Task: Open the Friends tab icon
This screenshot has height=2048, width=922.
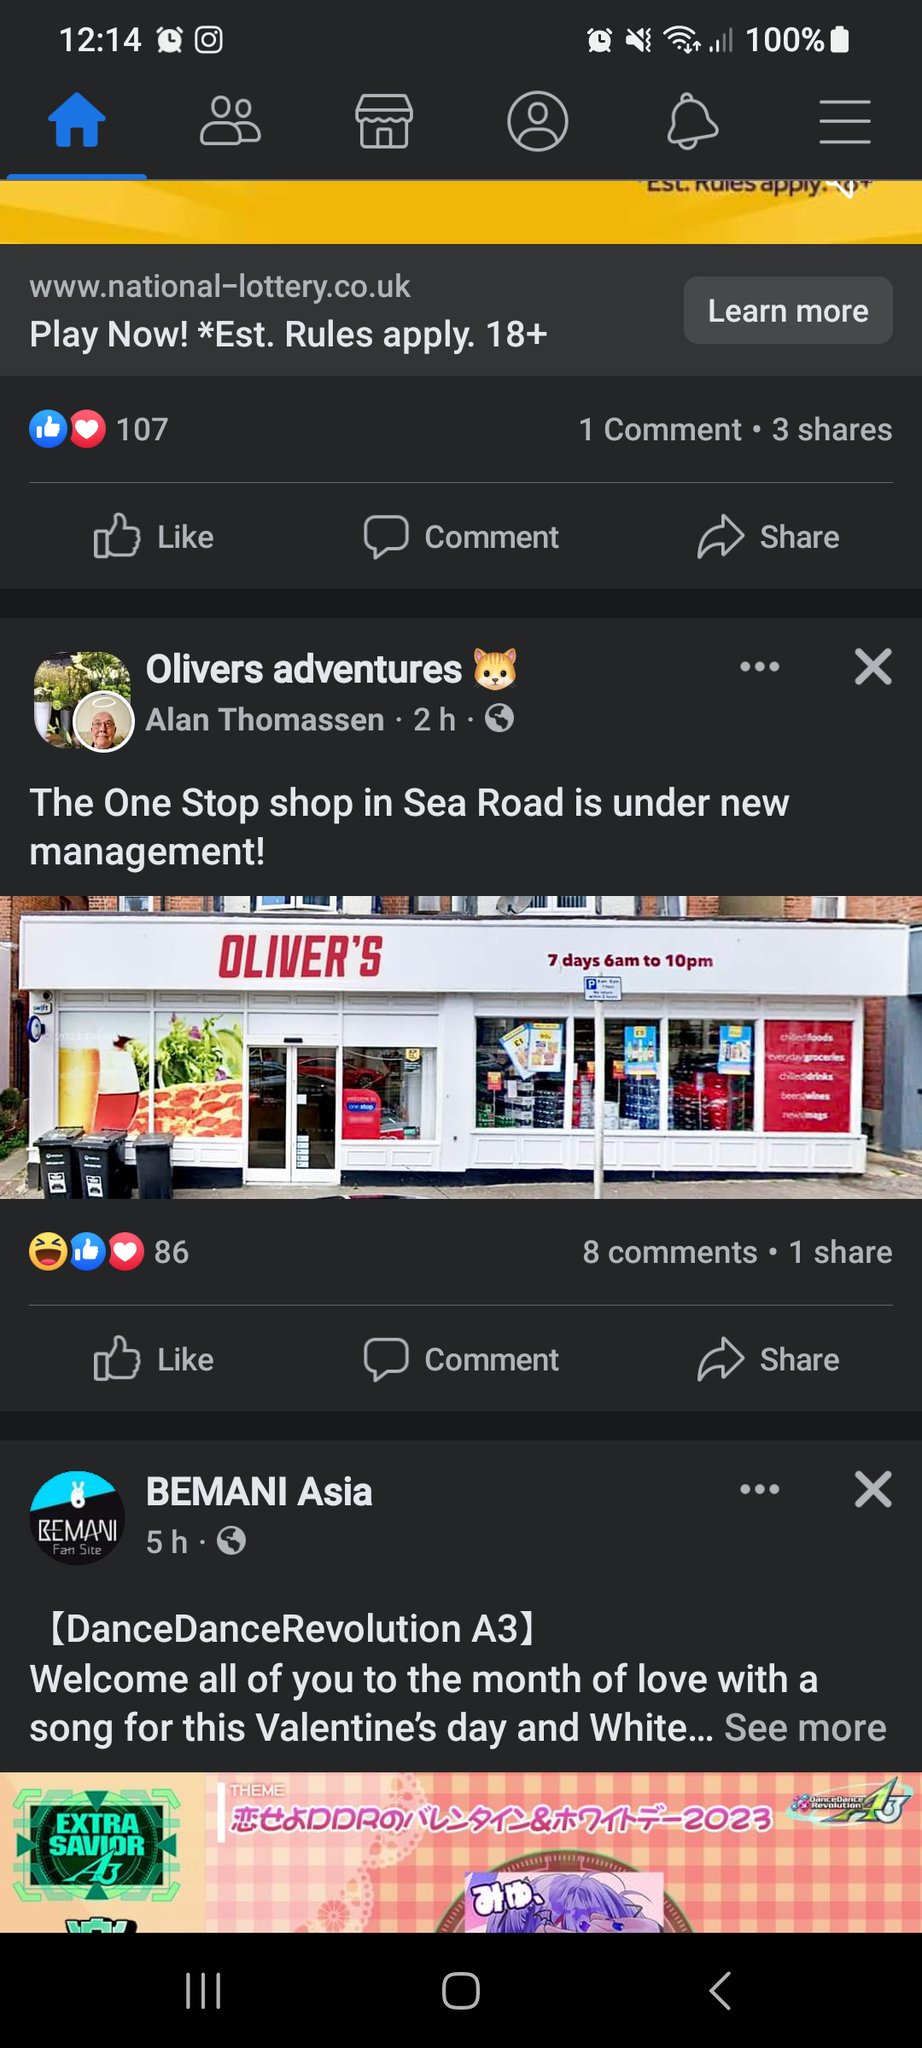Action: tap(230, 122)
